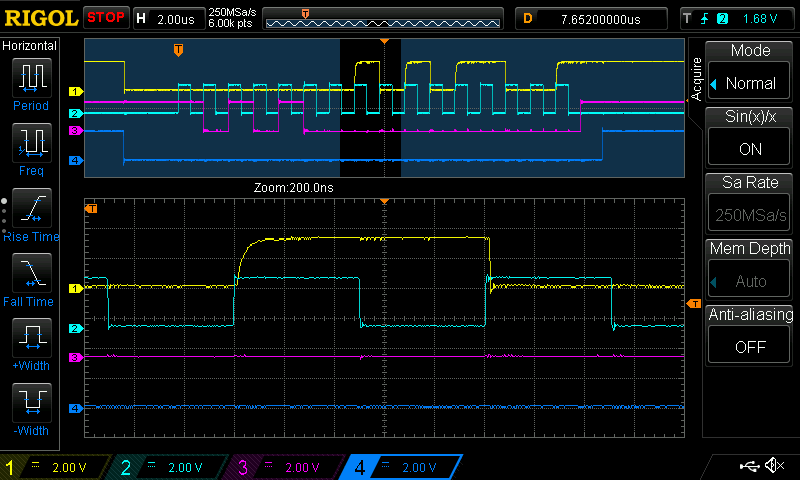
Task: Select channel 4 2.00 V scale tab
Action: (403, 467)
